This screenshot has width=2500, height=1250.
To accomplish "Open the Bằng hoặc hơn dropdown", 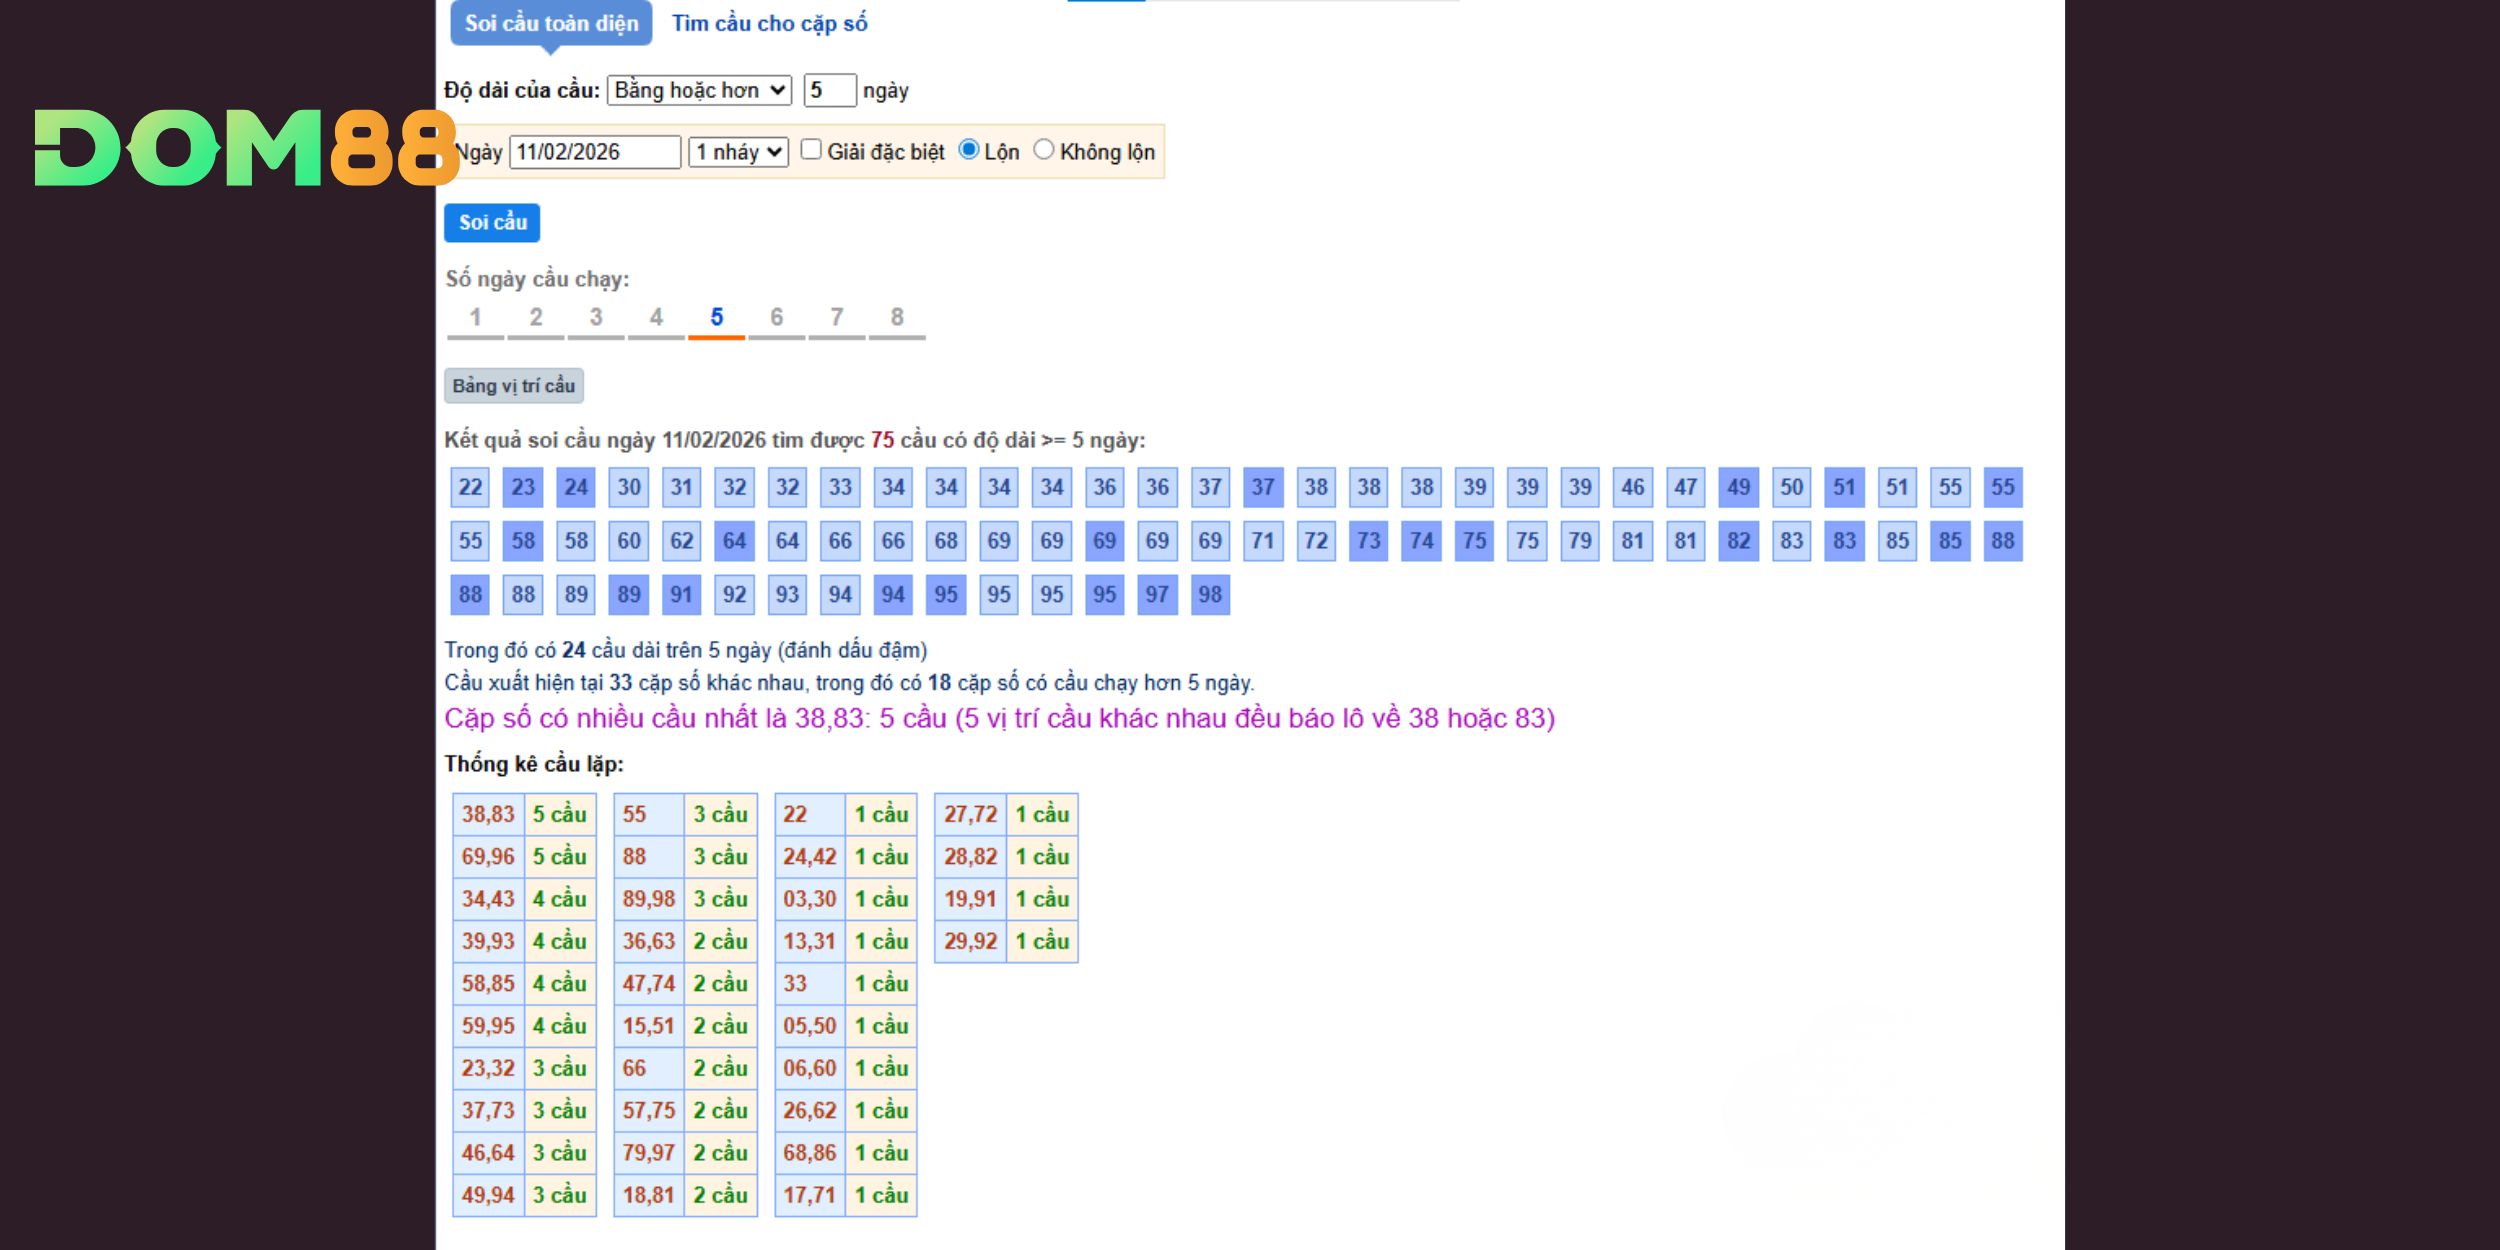I will (x=698, y=90).
